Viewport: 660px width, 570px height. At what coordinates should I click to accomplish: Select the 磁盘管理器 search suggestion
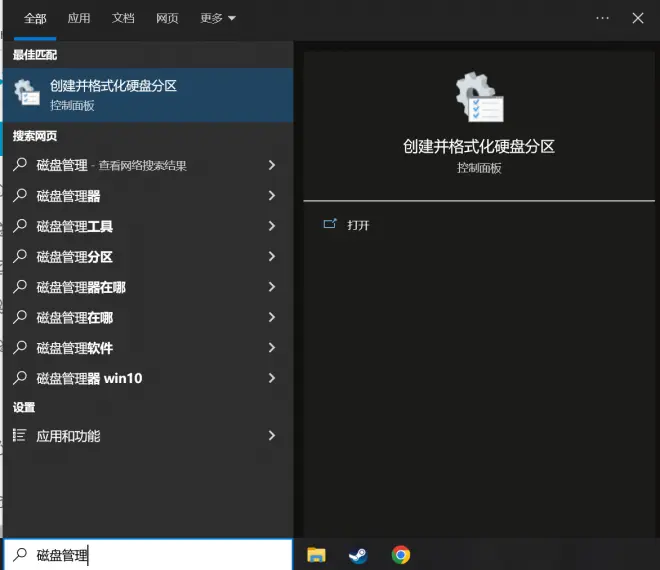point(148,195)
